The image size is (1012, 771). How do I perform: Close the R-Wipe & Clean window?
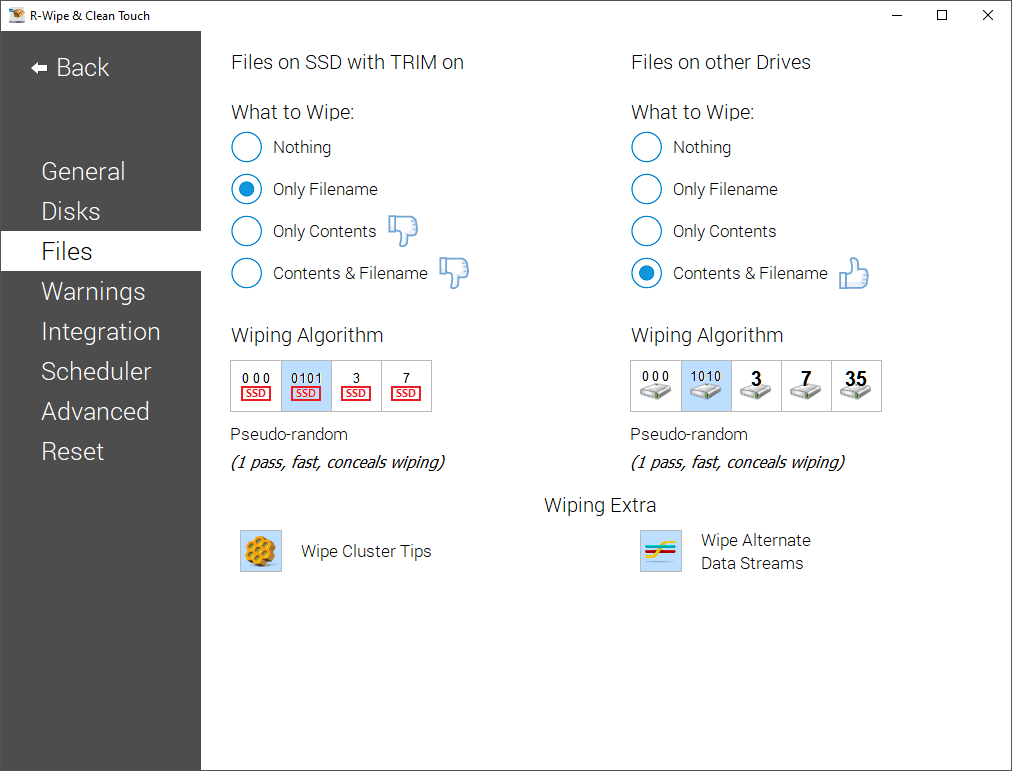(x=988, y=15)
